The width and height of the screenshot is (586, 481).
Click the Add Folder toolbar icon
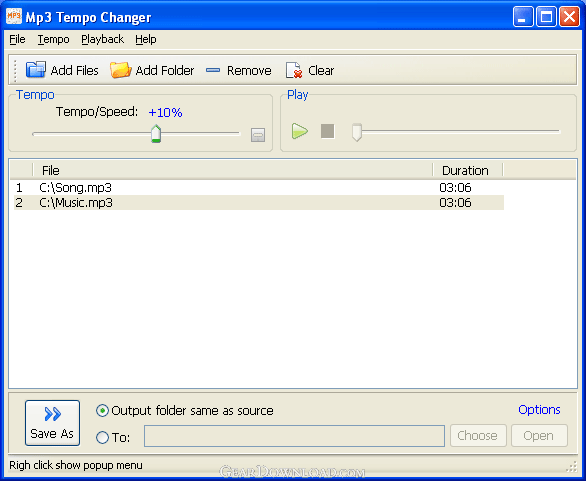pyautogui.click(x=120, y=70)
